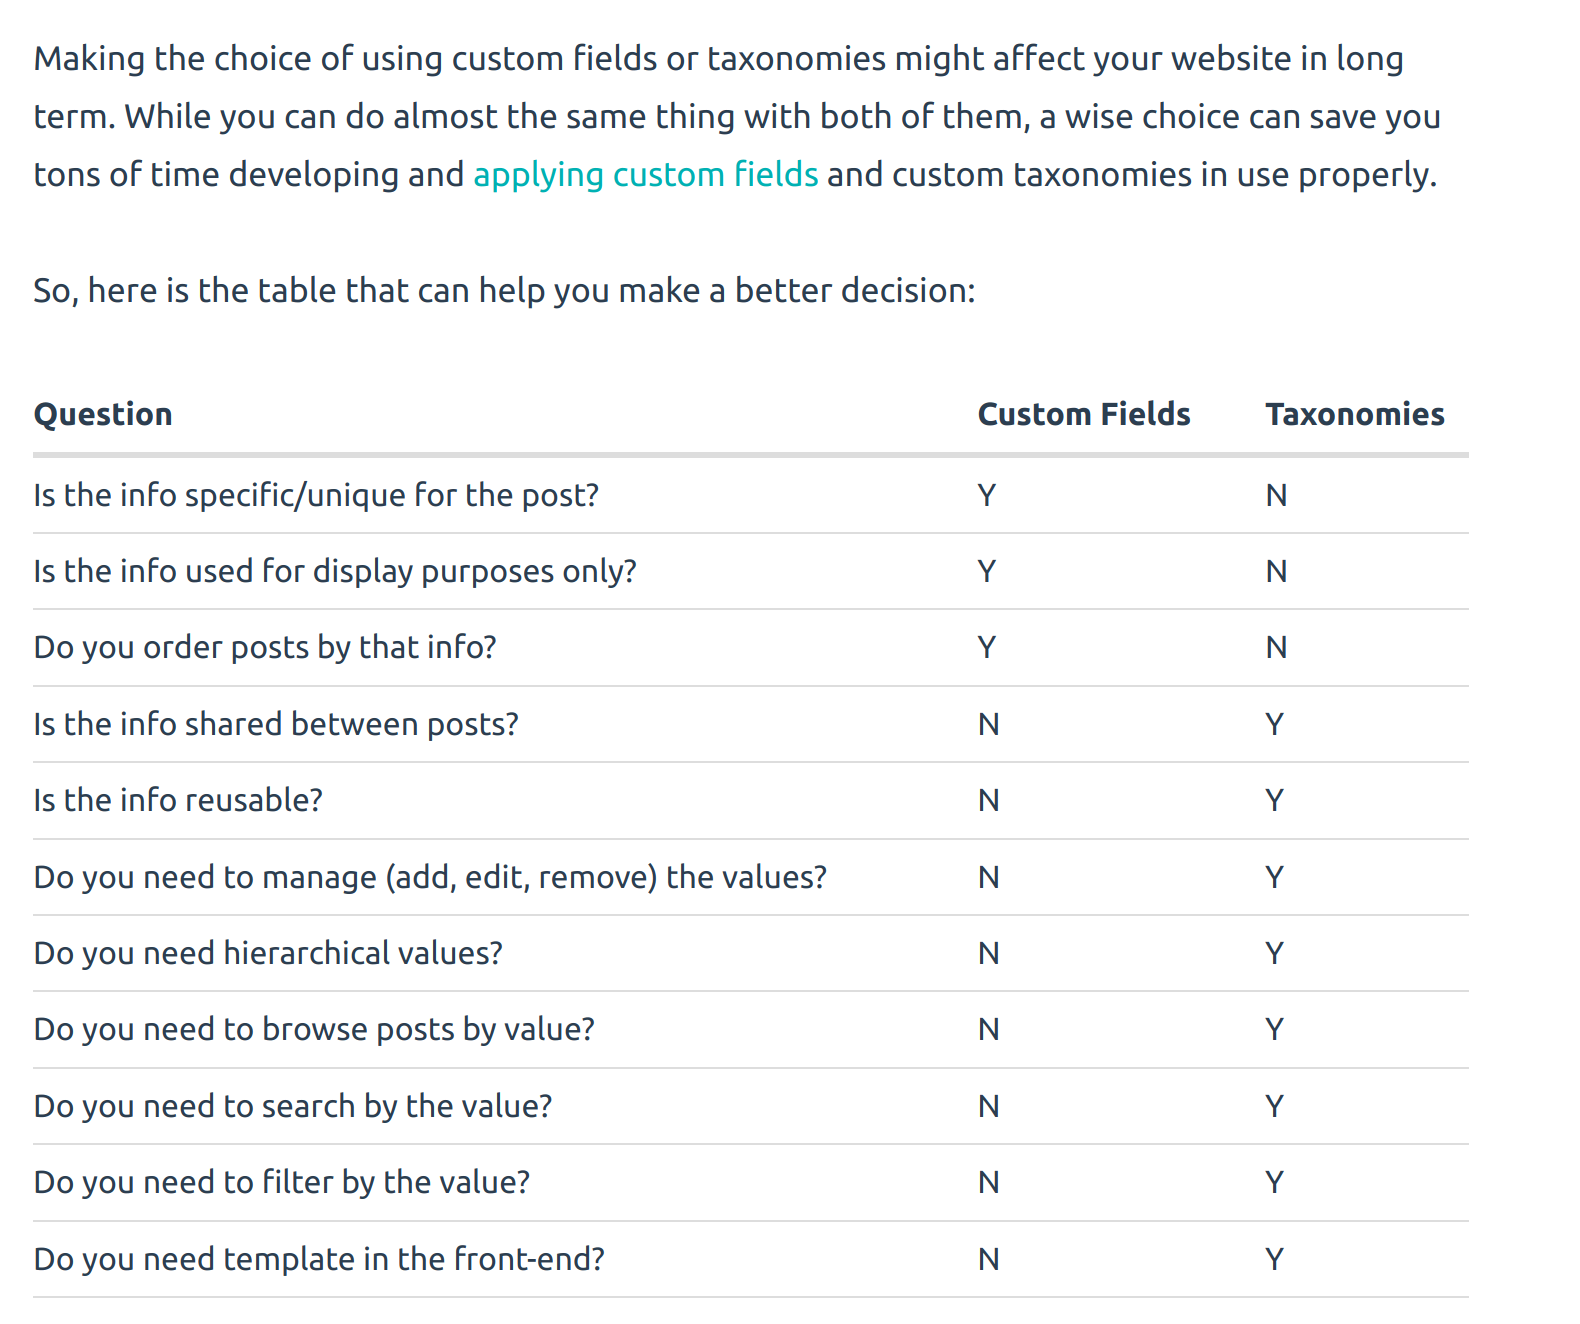Click Taxonomies "N" in order posts row
This screenshot has width=1580, height=1324.
1276,648
